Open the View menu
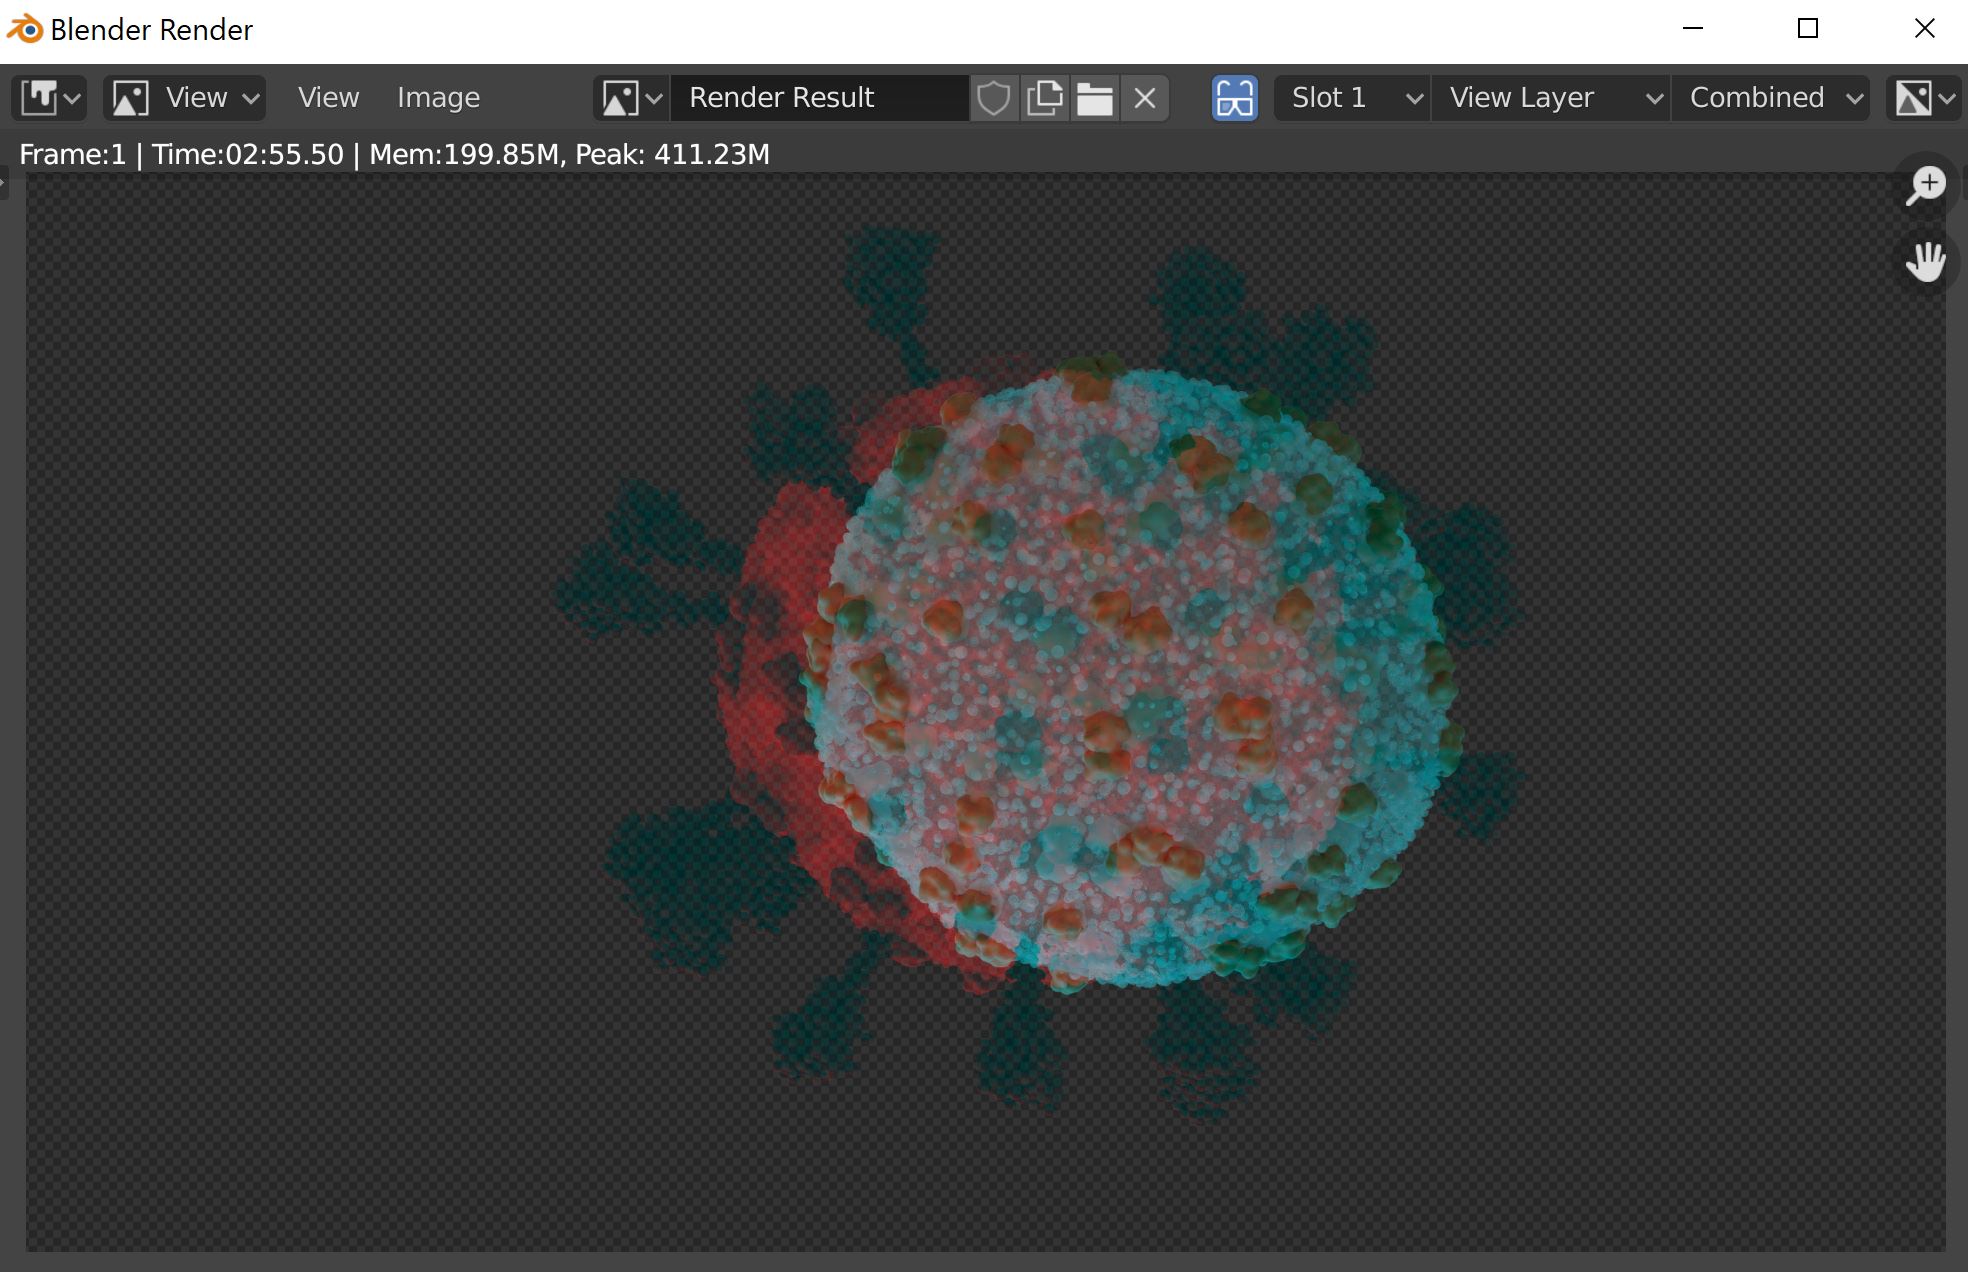This screenshot has height=1272, width=1968. pos(328,97)
